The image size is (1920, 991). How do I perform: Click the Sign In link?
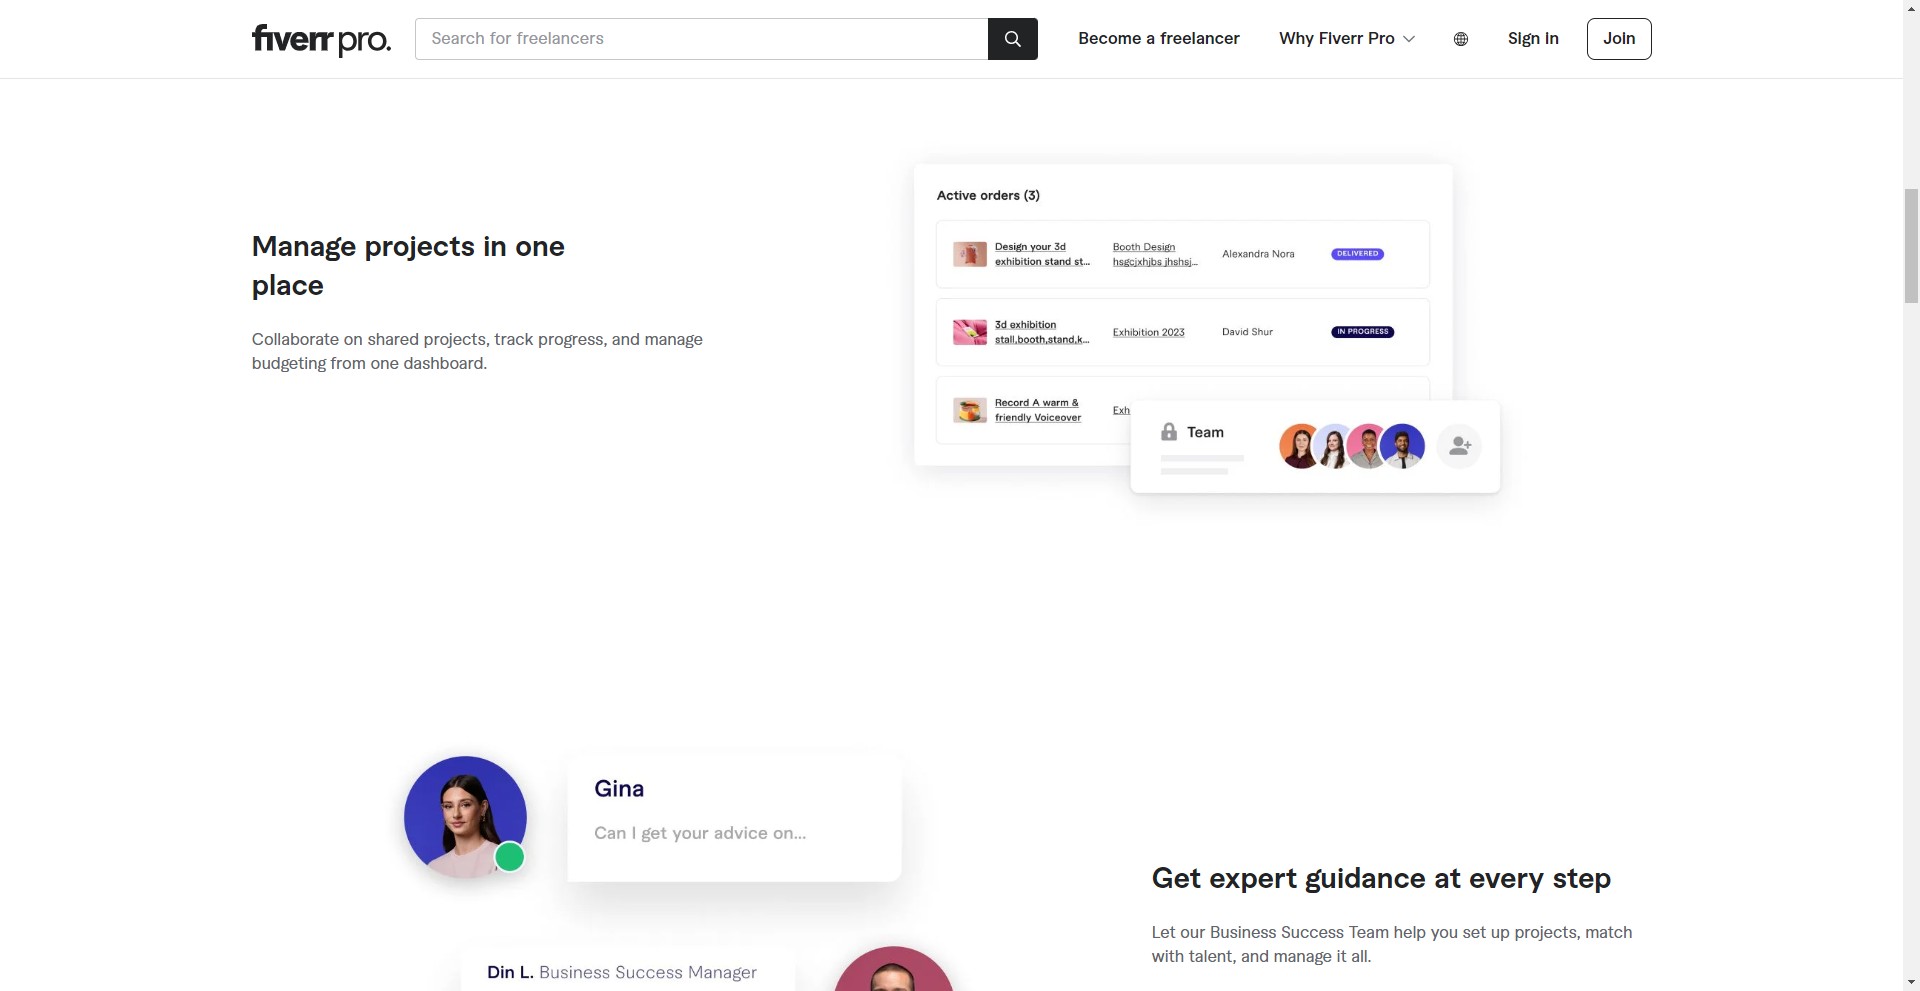pos(1533,39)
